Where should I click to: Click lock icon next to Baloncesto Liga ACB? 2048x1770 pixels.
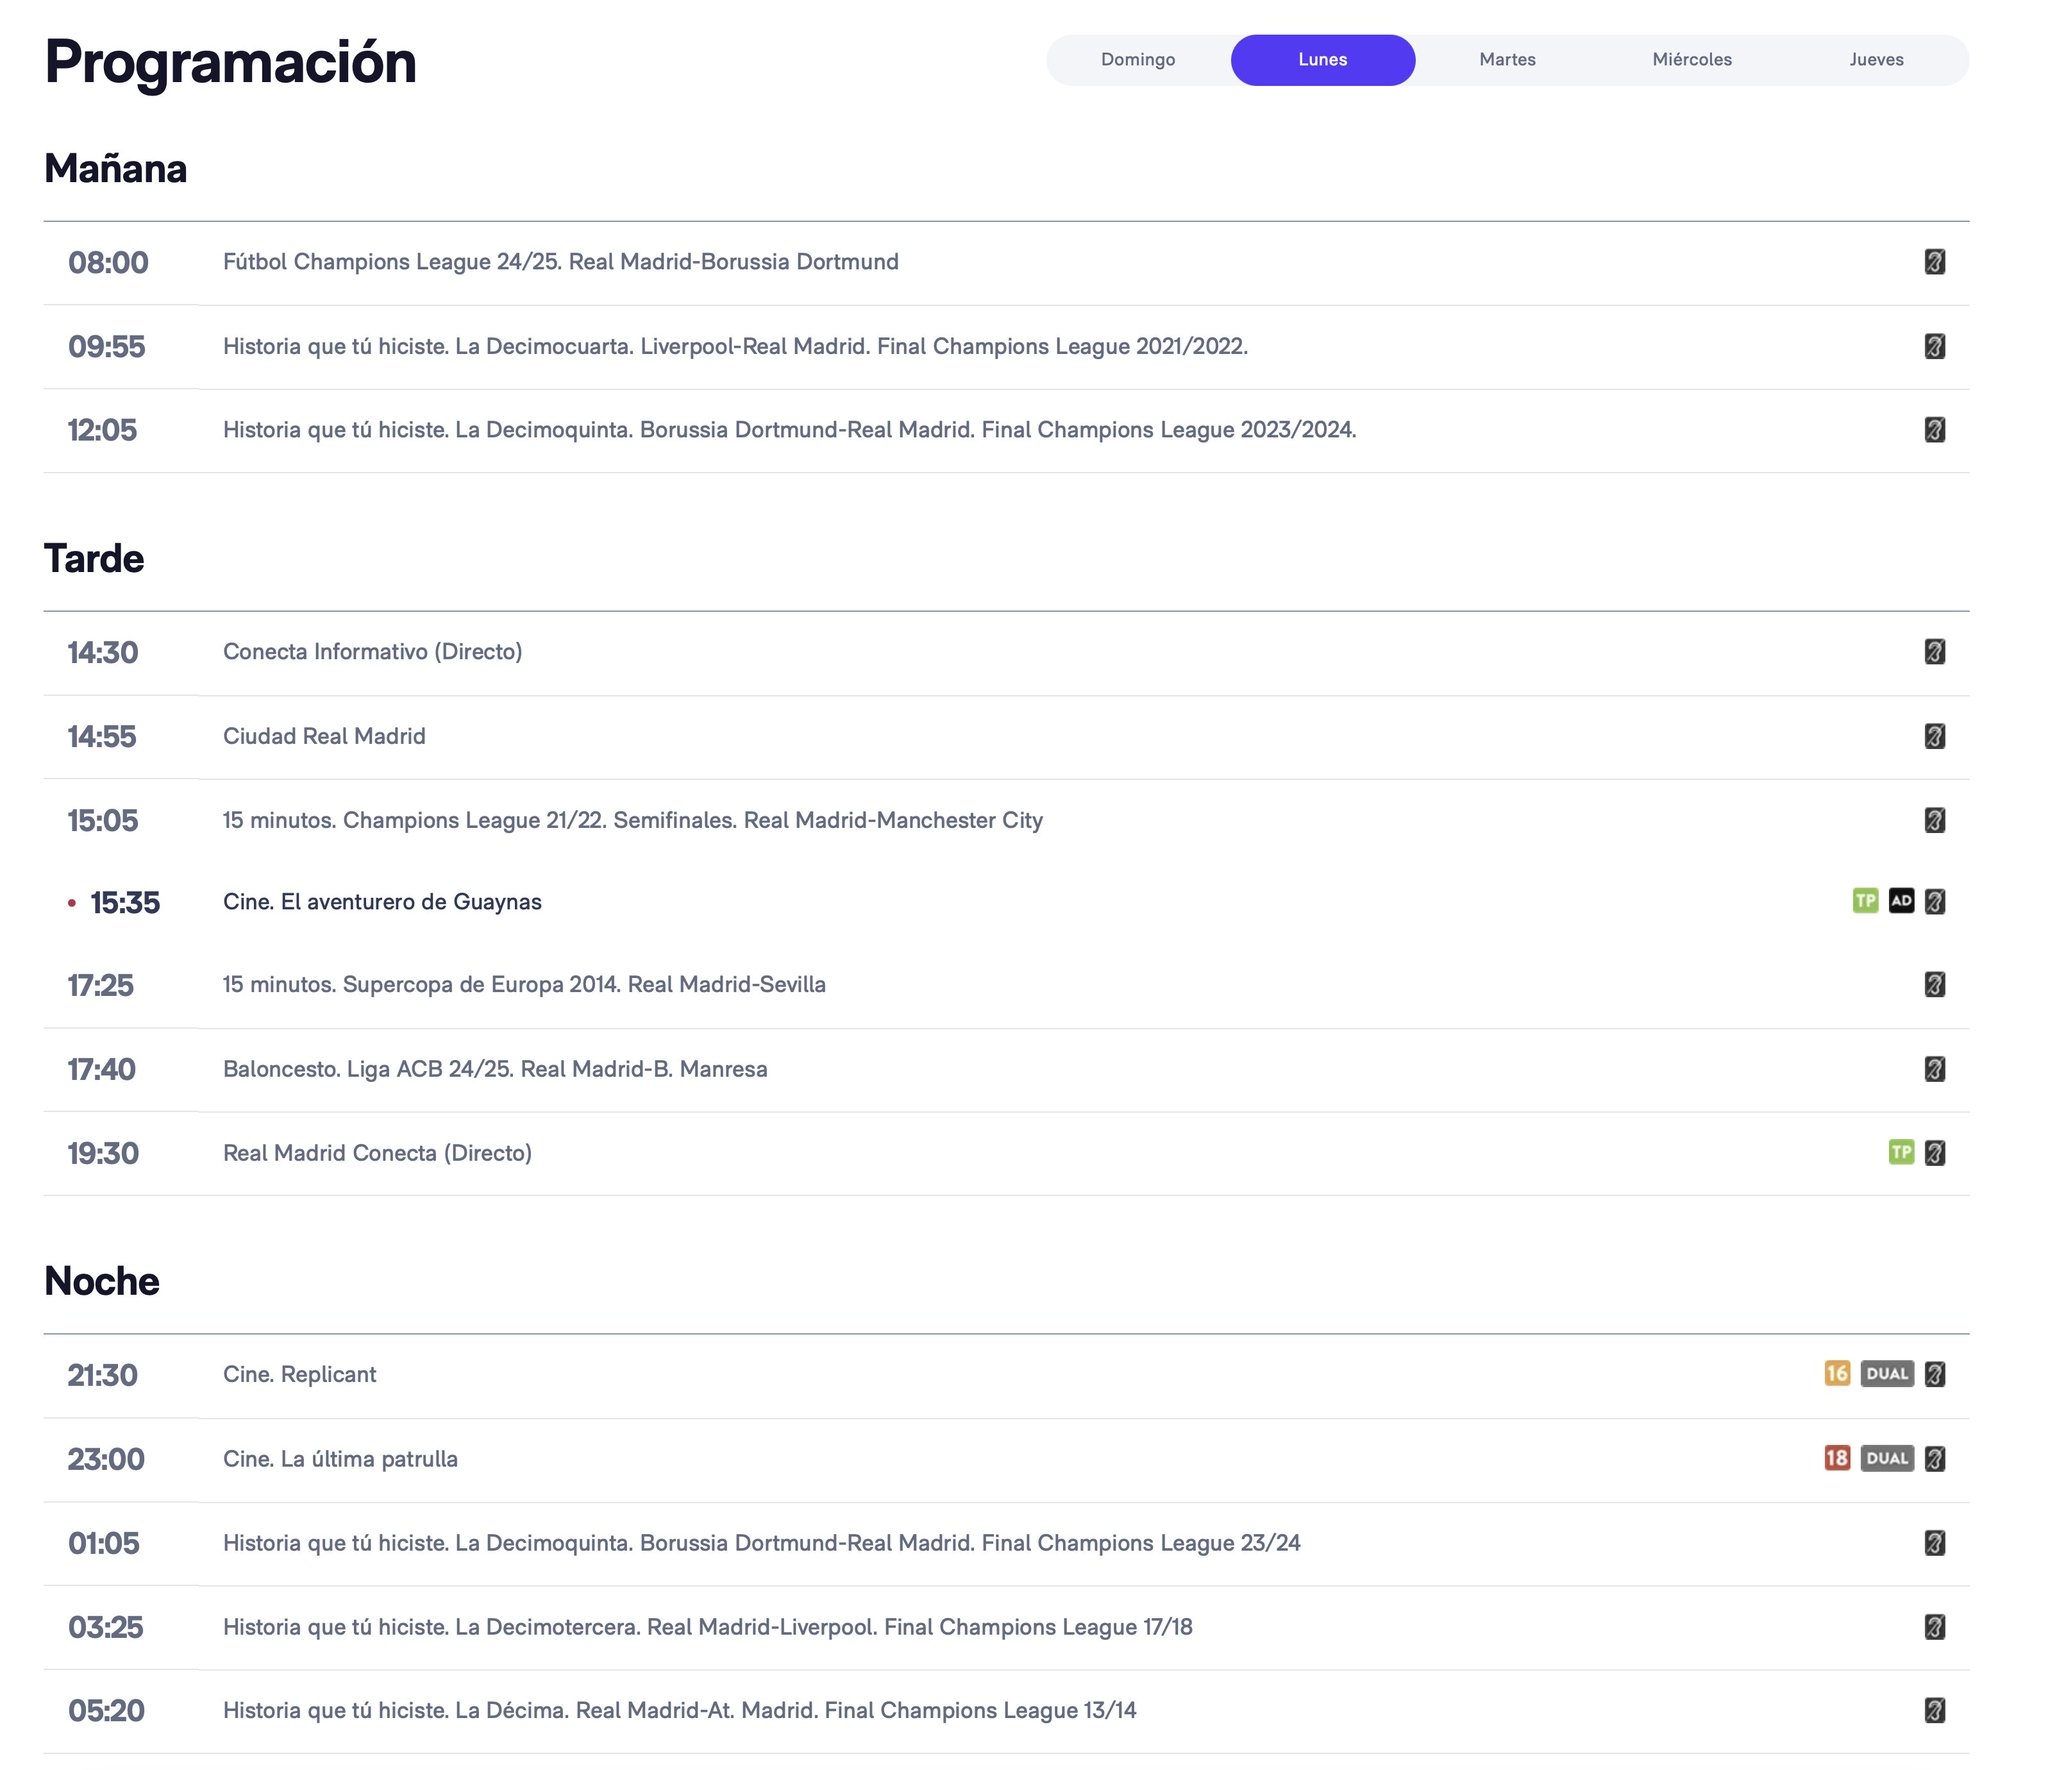1935,1068
